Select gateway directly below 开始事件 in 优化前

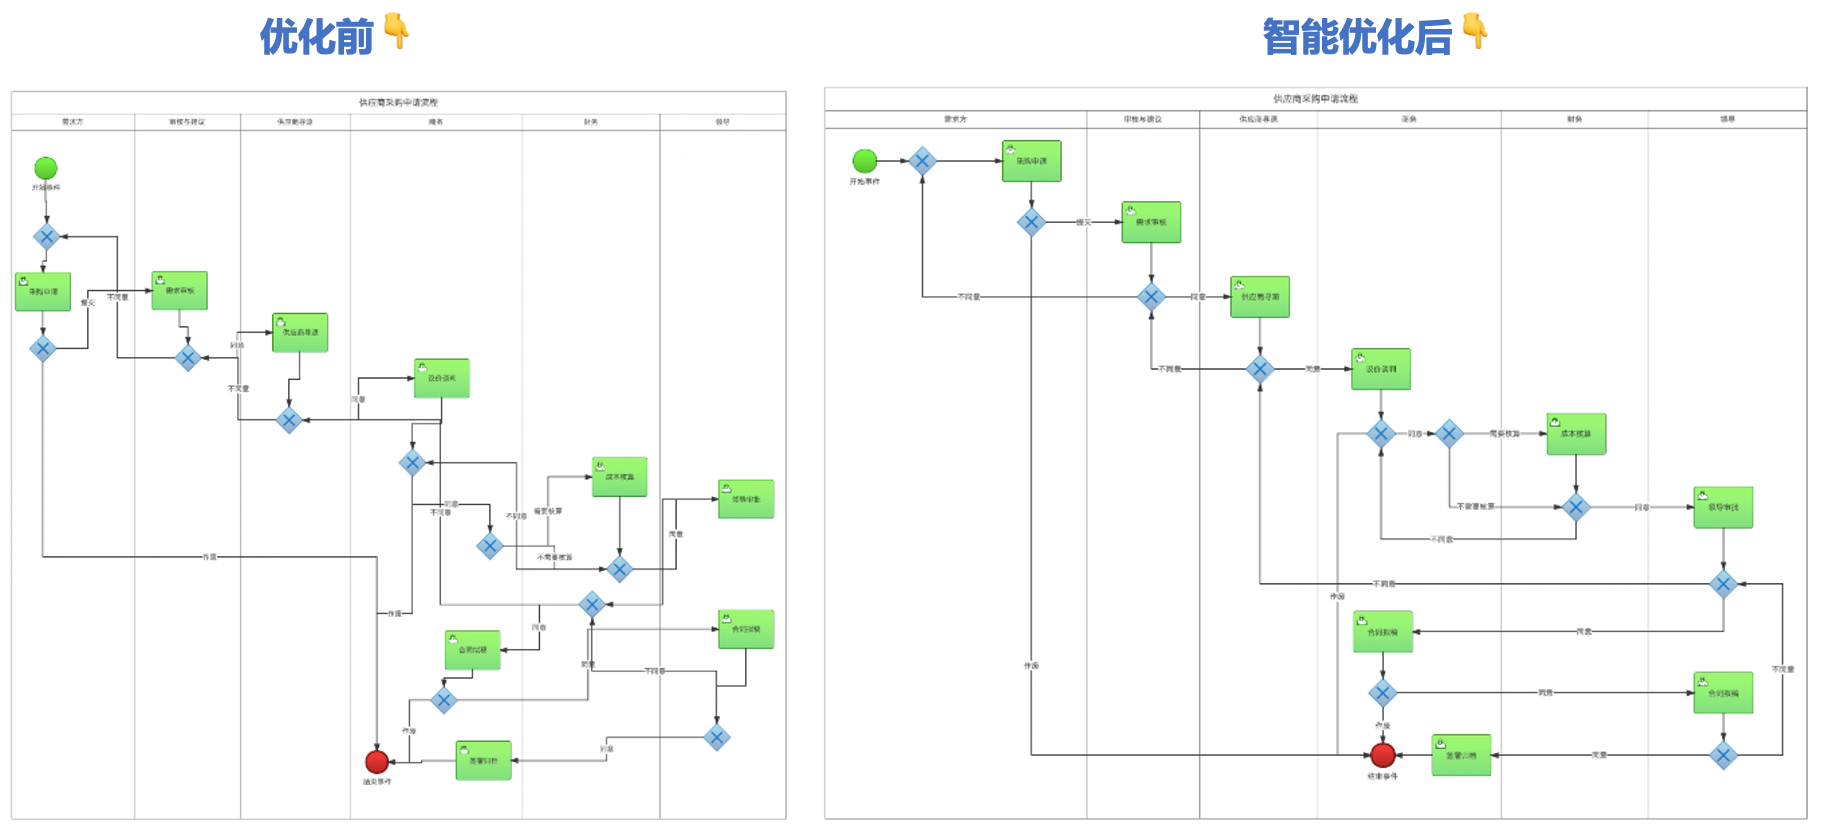46,237
